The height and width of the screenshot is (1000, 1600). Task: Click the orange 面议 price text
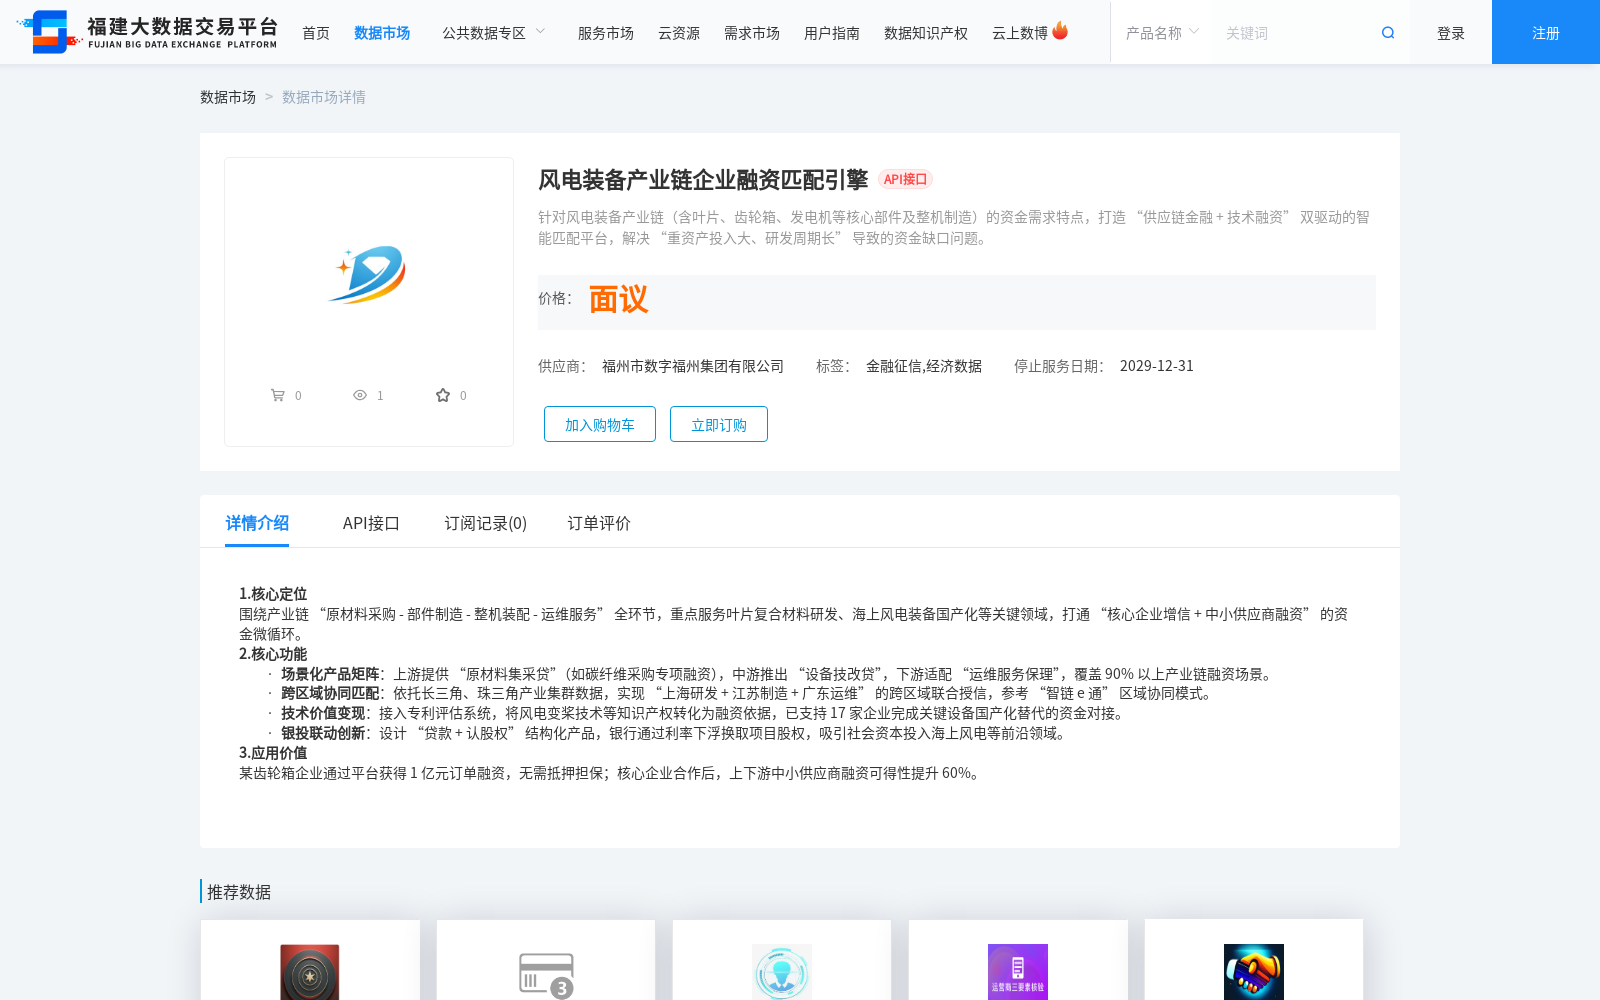pyautogui.click(x=618, y=299)
